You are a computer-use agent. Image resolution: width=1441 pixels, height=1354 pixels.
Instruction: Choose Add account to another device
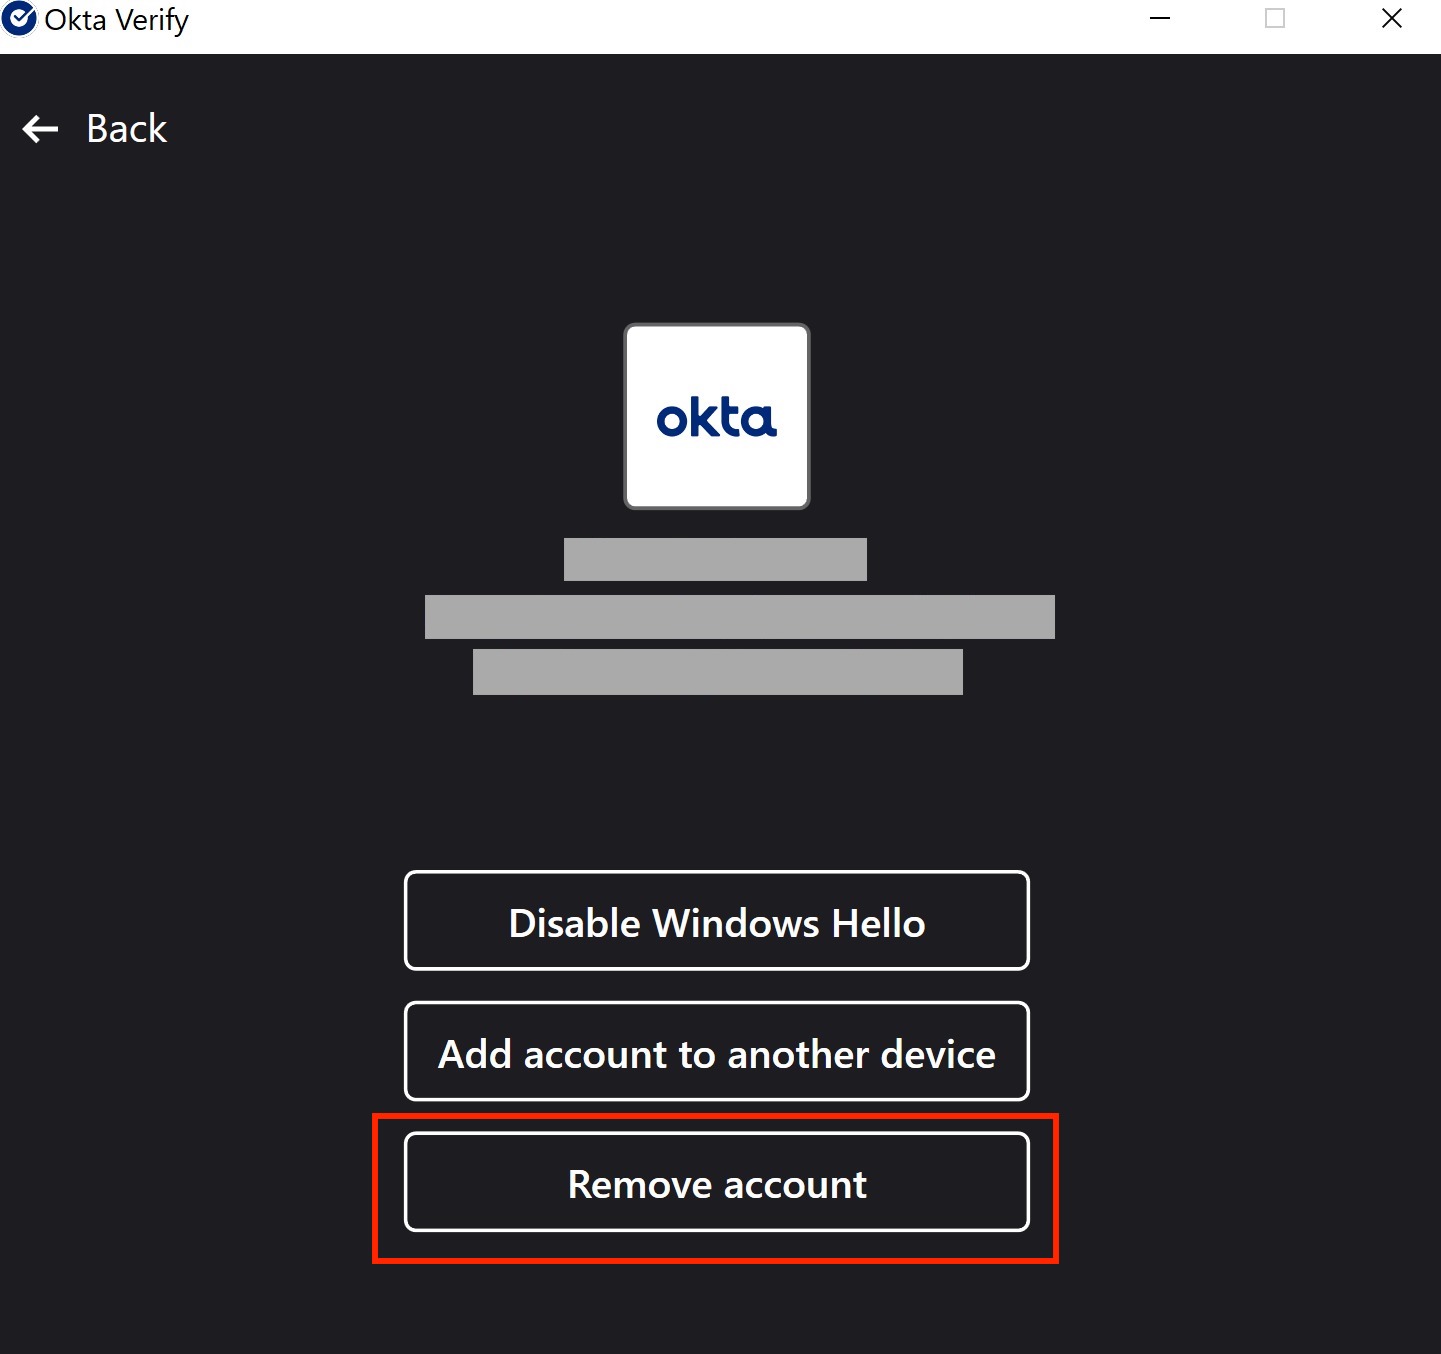(x=716, y=1051)
